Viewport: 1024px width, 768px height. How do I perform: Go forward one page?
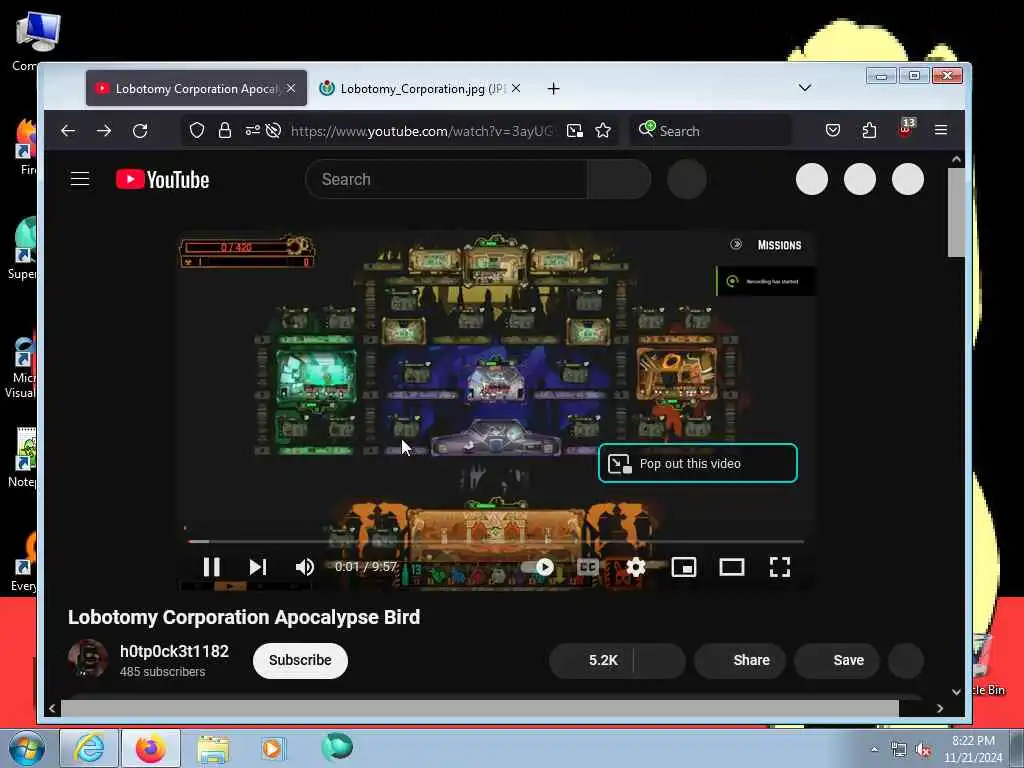click(x=104, y=131)
